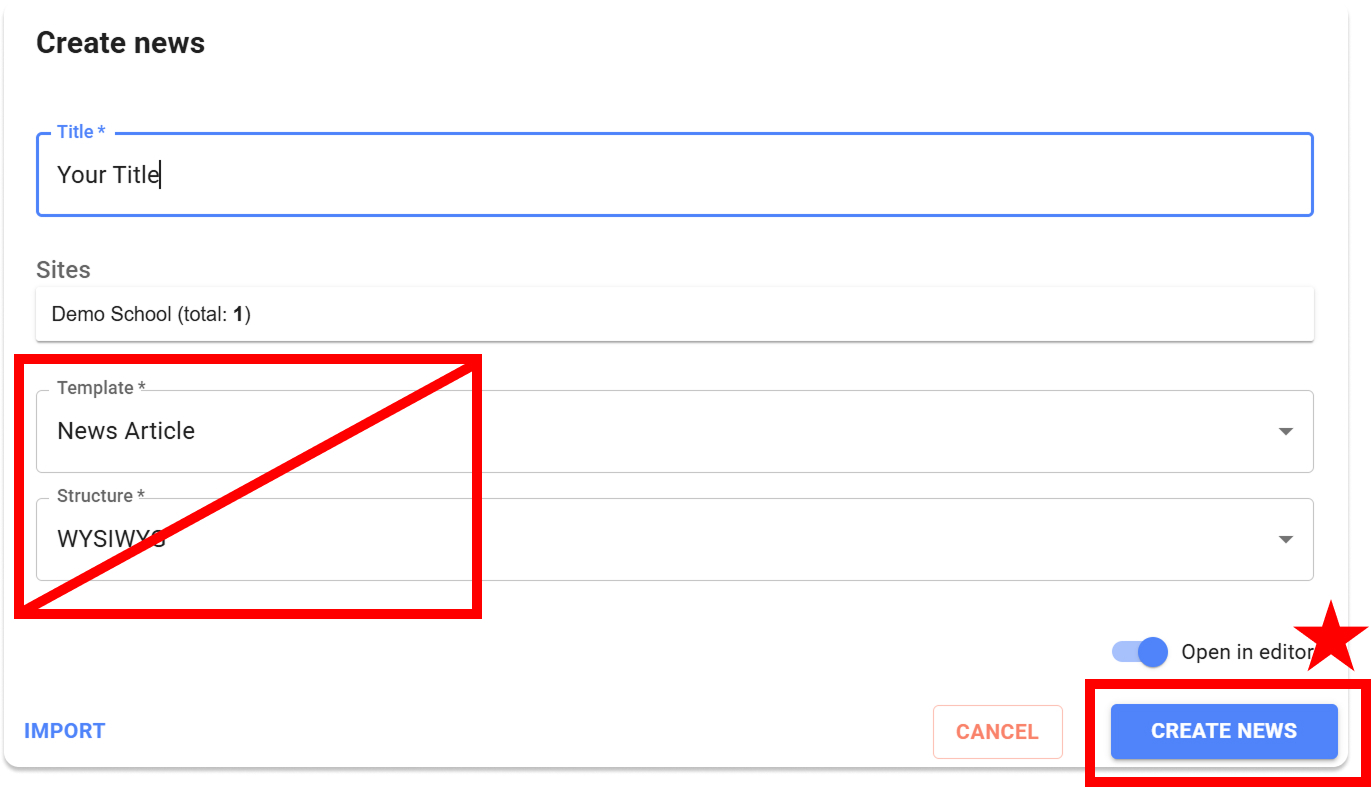Click the Open in editor label

[x=1246, y=652]
